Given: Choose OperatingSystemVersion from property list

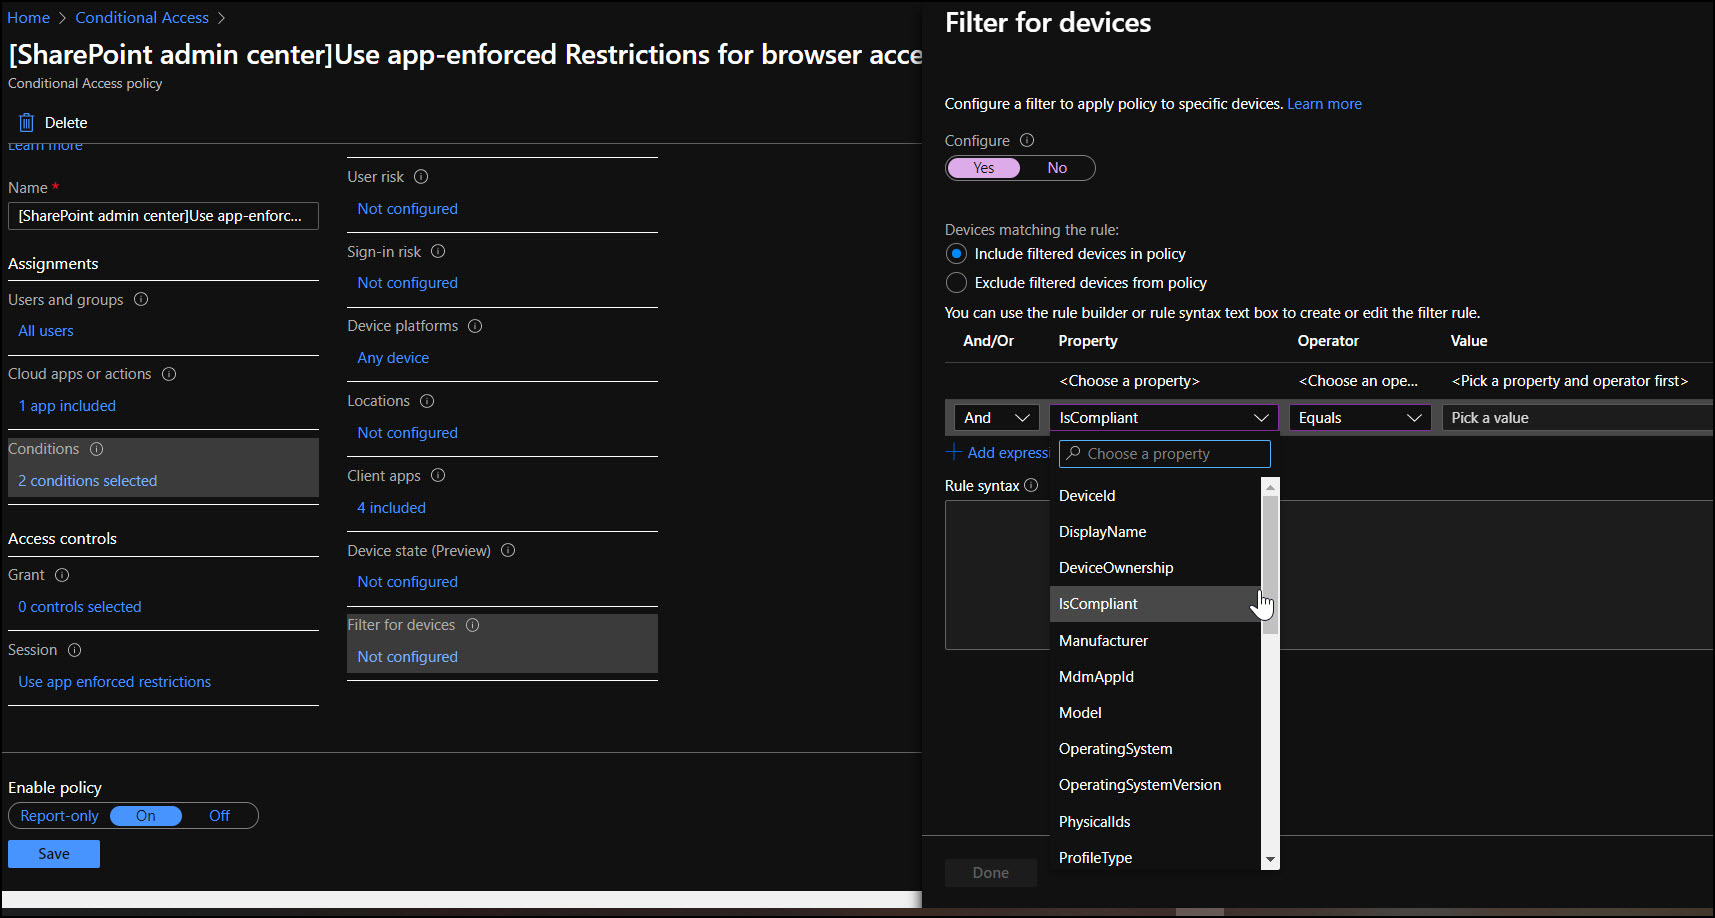Looking at the screenshot, I should [1155, 785].
